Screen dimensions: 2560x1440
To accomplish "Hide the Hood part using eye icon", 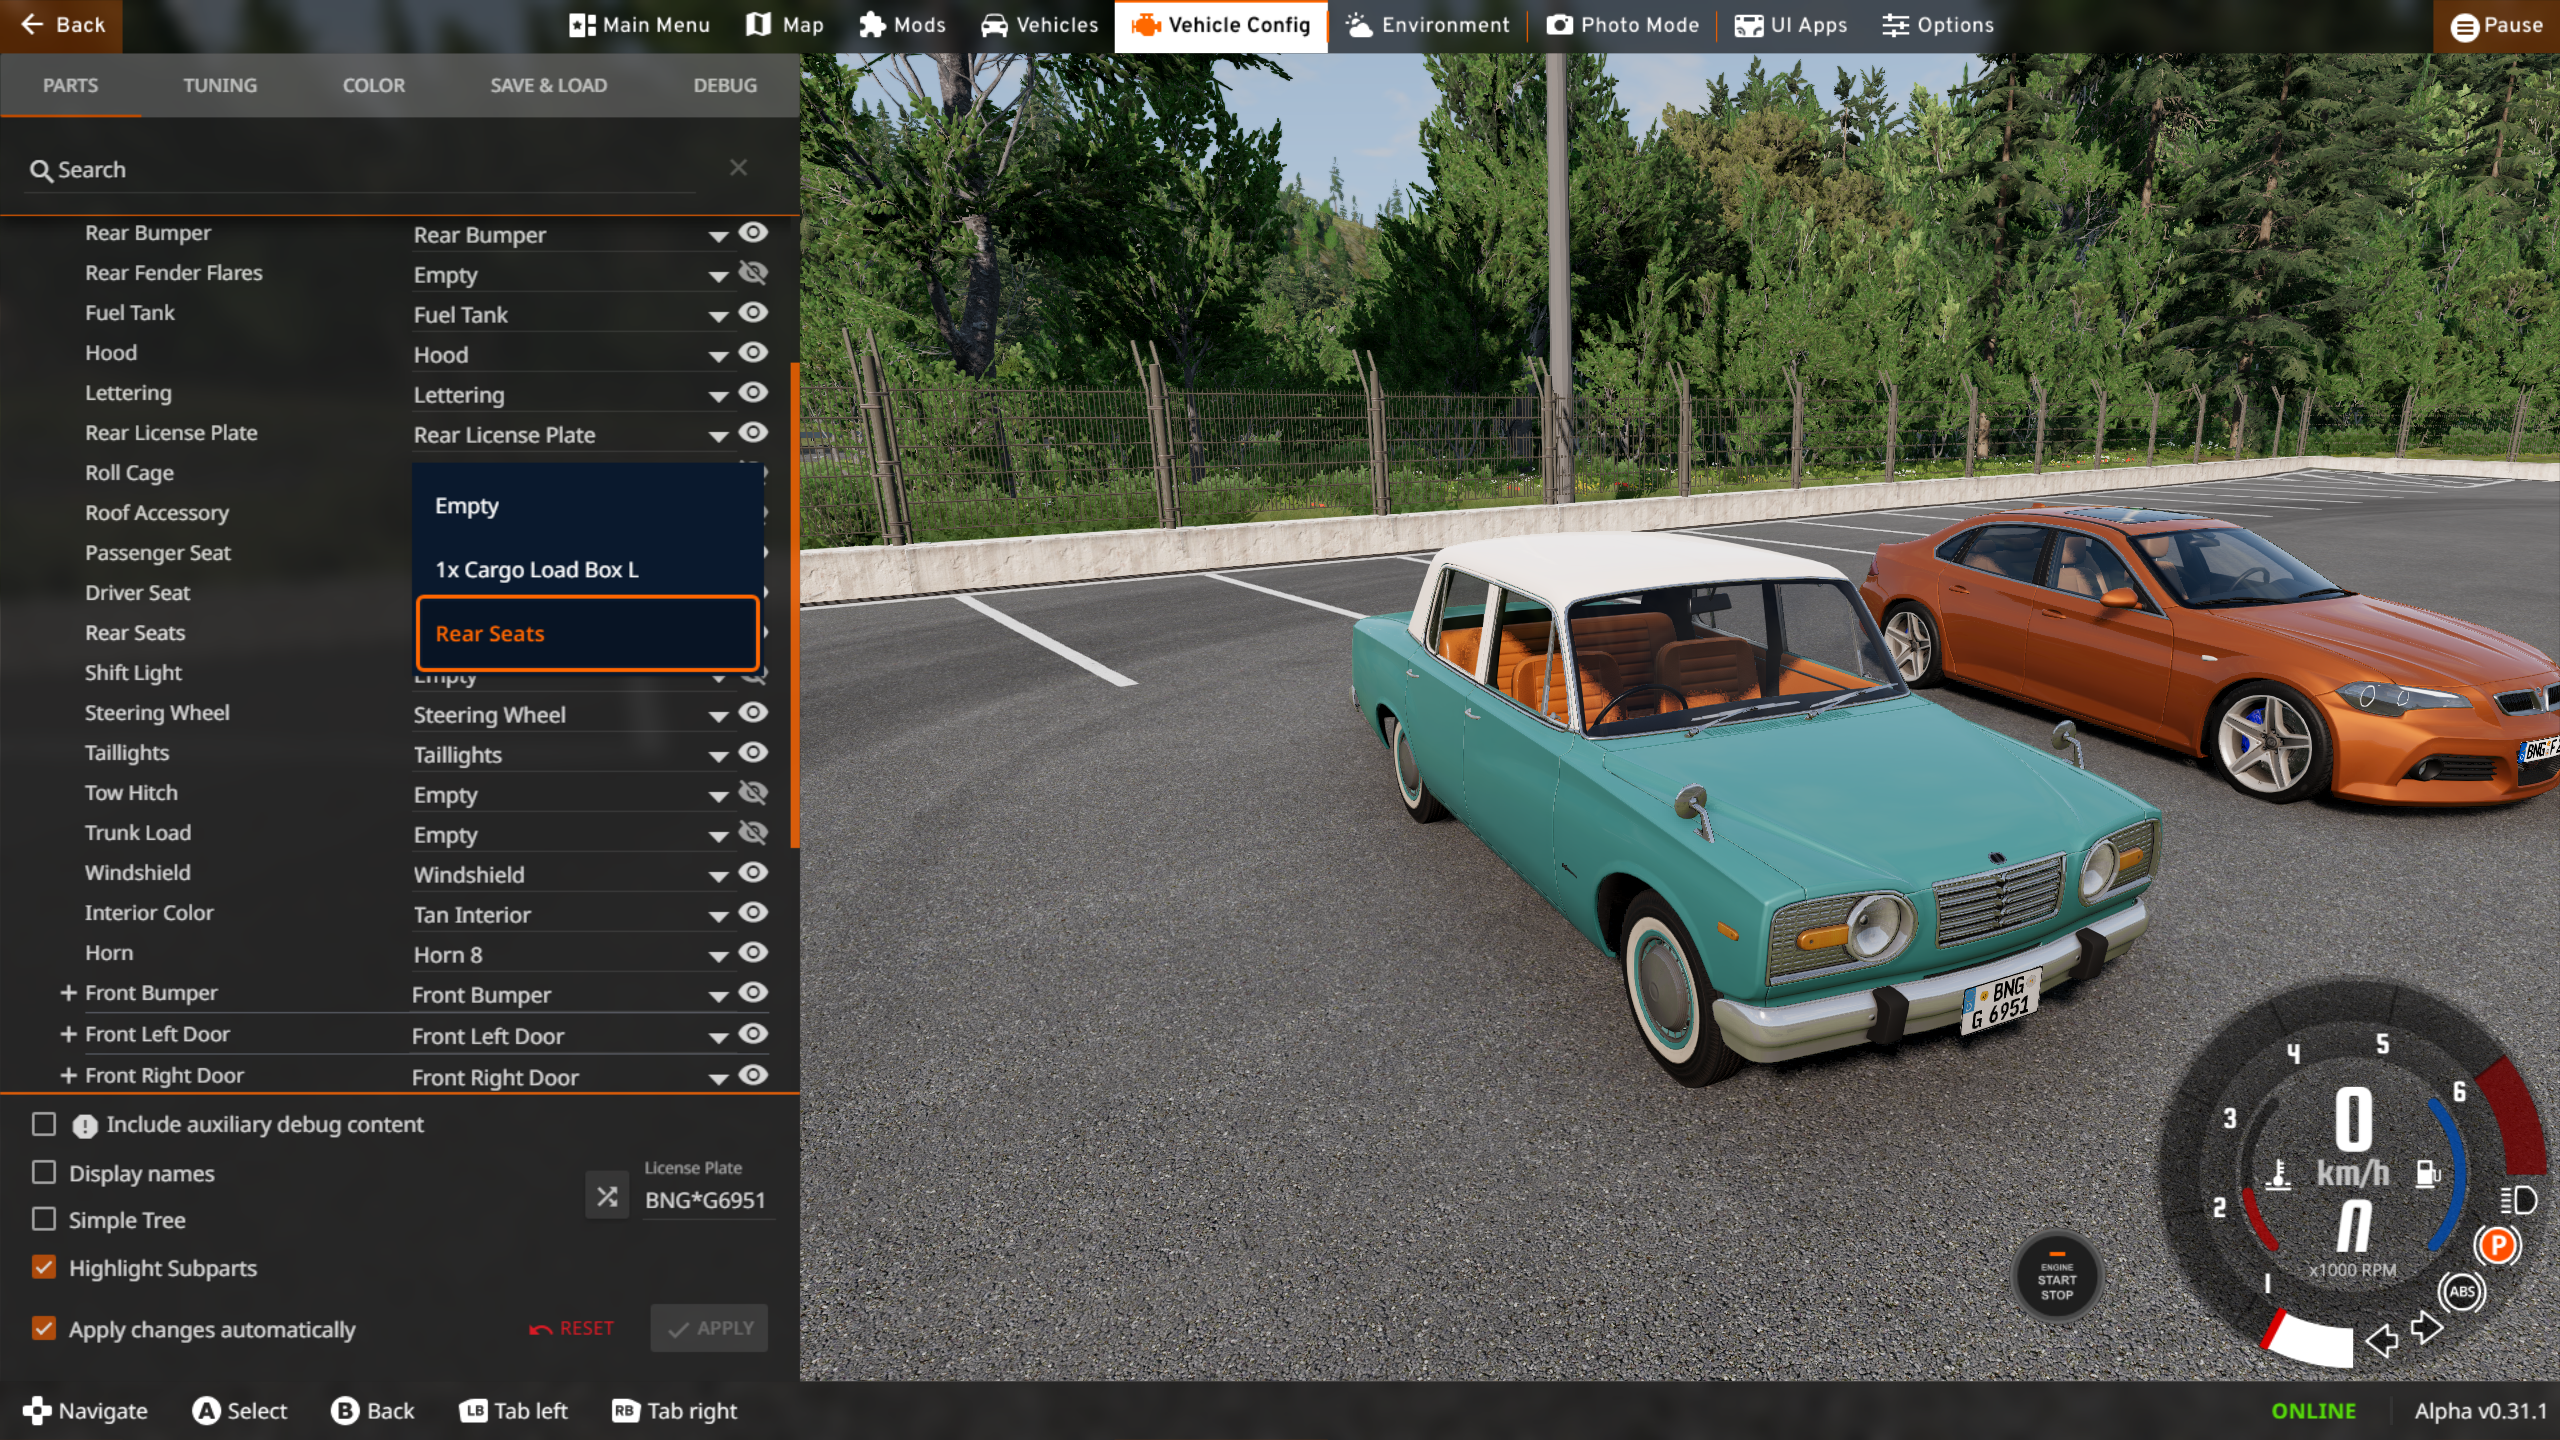I will [753, 353].
